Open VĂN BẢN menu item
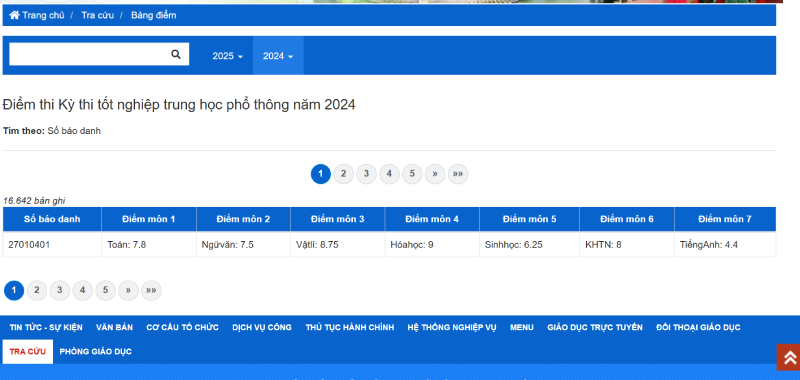Viewport: 800px width, 380px height. point(114,327)
